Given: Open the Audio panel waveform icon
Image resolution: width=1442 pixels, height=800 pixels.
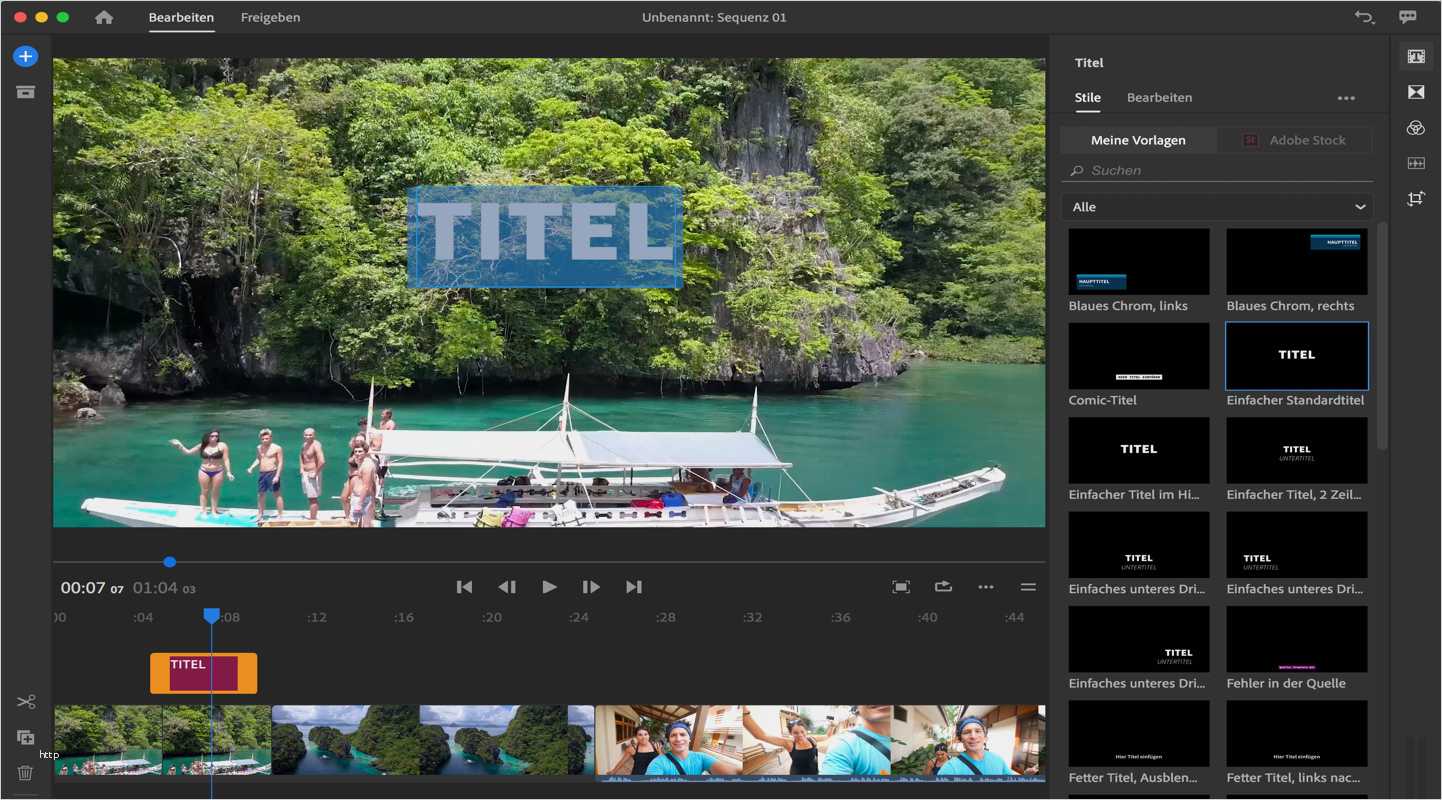Looking at the screenshot, I should tap(1416, 163).
